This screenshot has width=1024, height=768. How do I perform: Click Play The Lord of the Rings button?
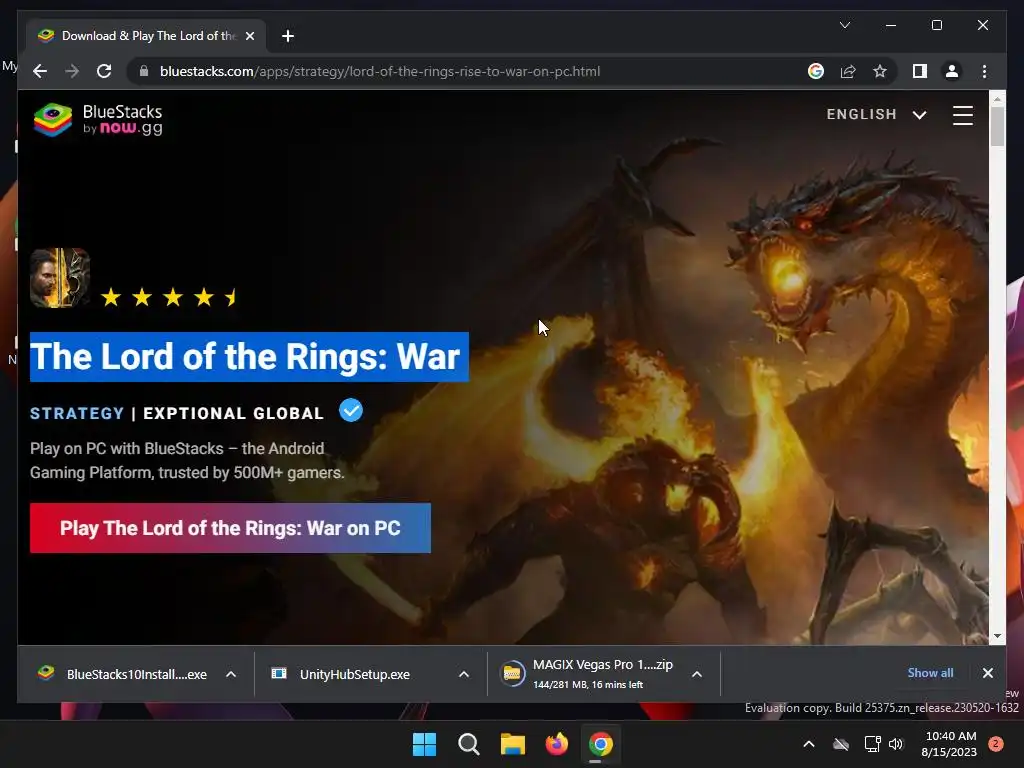230,528
